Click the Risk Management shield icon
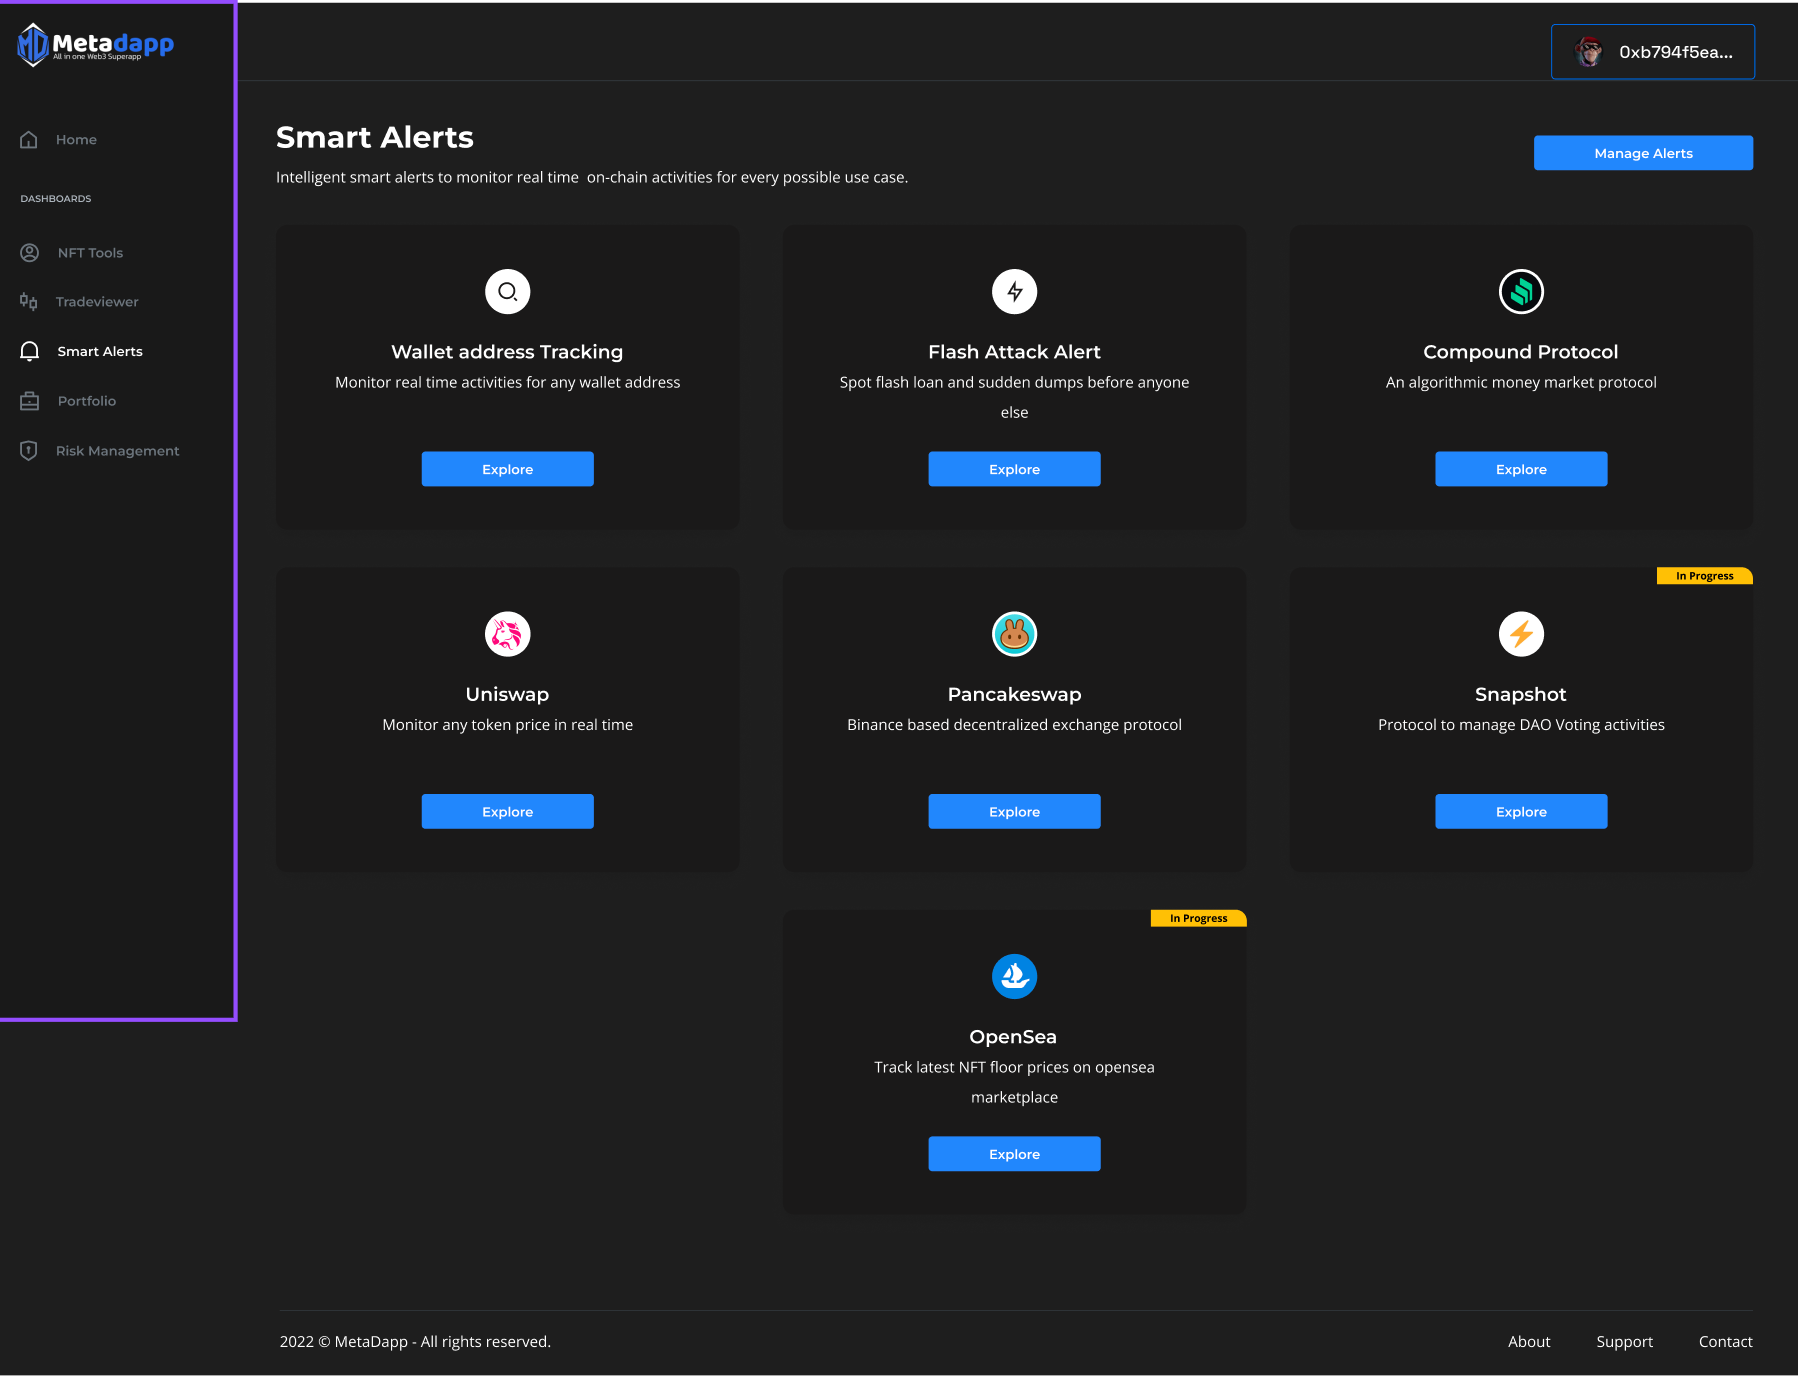 pos(29,451)
